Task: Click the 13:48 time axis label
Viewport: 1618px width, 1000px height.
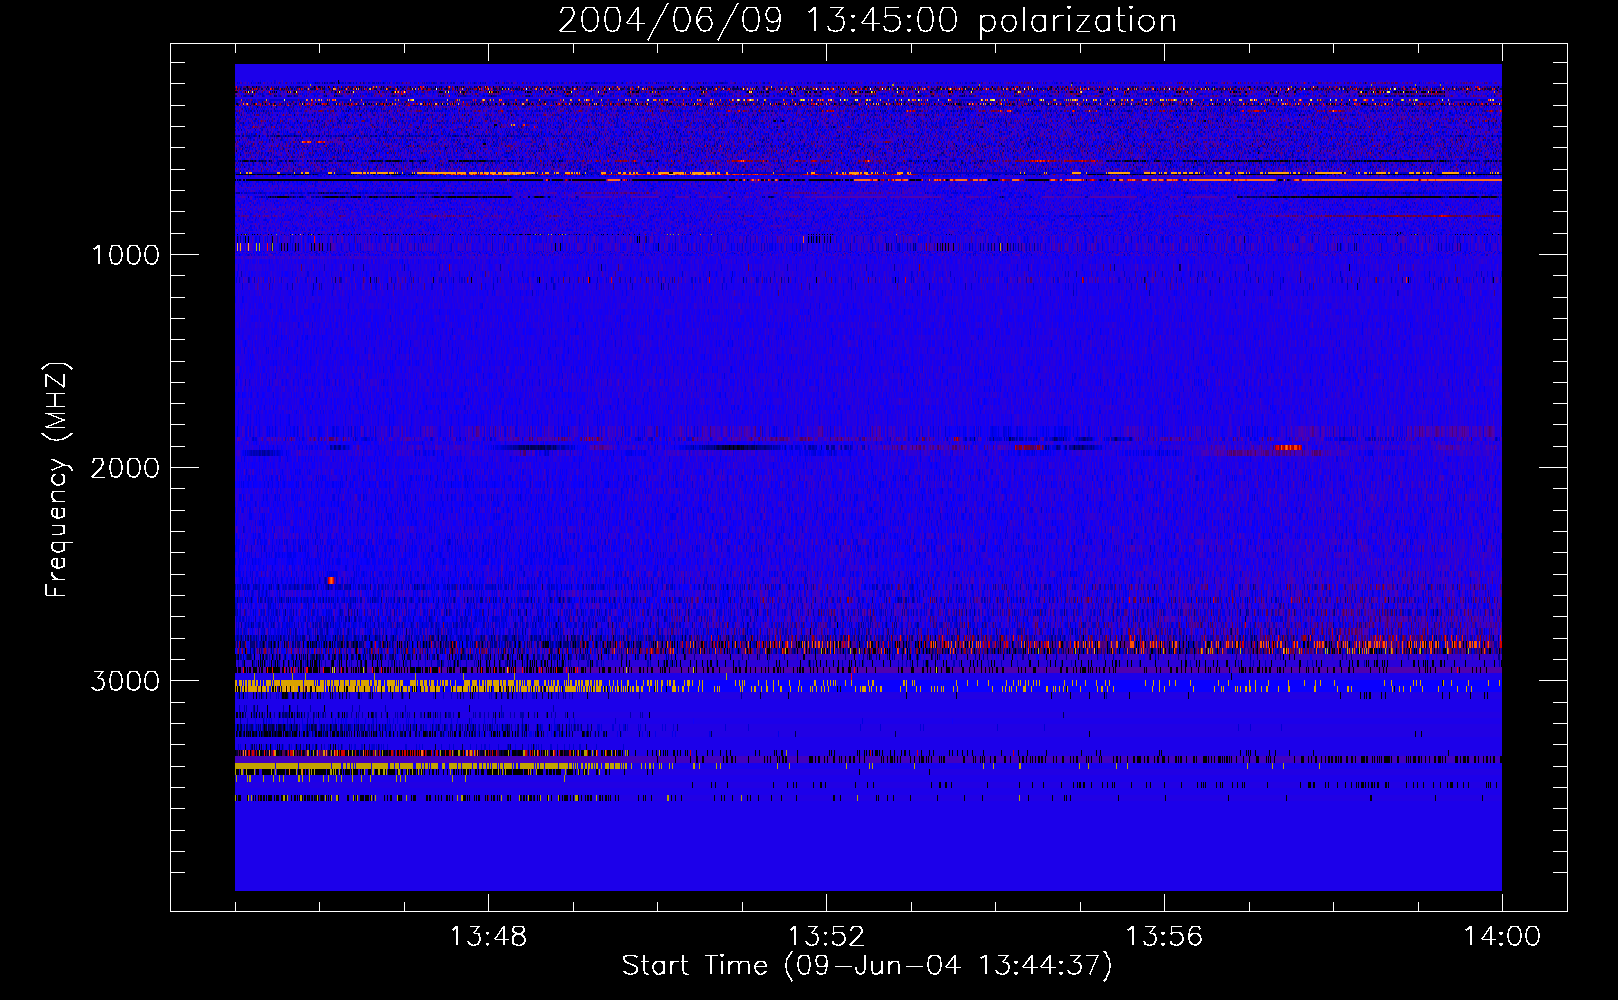Action: 488,937
